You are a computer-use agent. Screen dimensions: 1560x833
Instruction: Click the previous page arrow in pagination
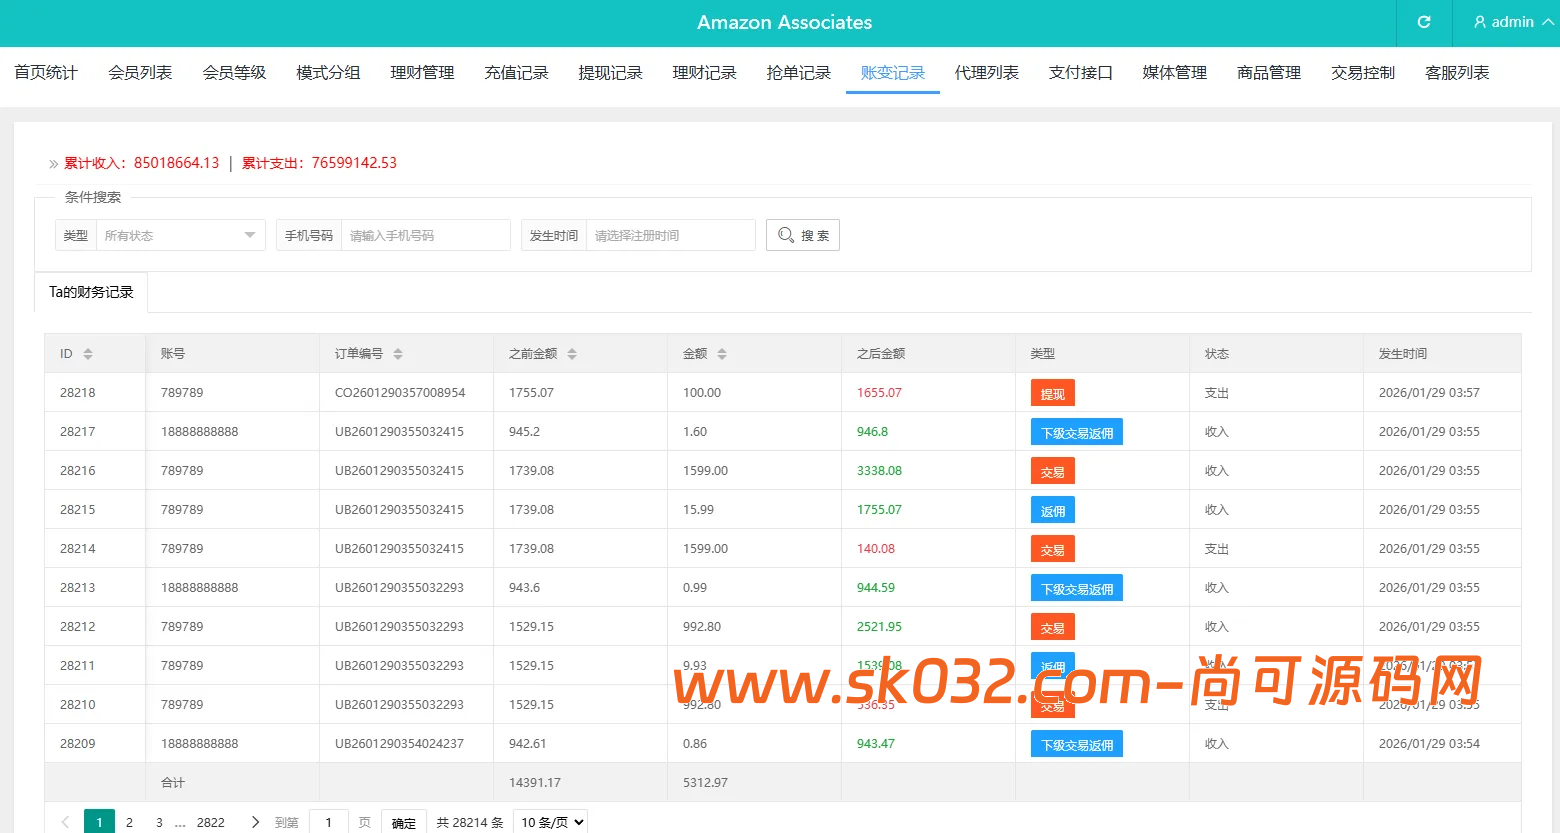coord(64,821)
